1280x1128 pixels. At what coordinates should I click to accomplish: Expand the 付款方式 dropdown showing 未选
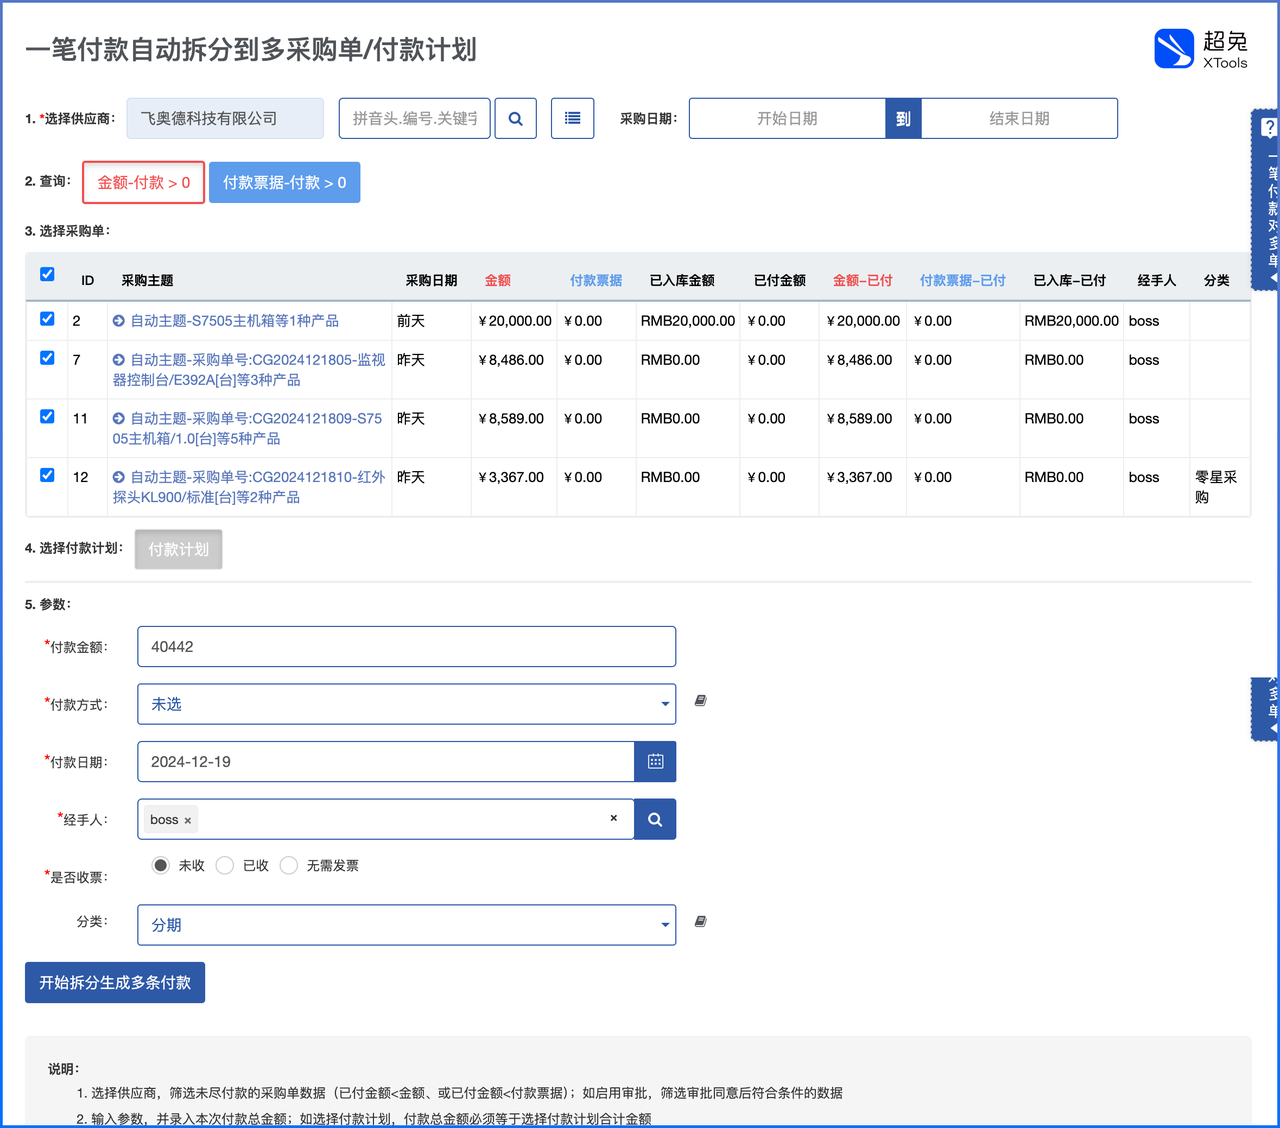point(406,704)
